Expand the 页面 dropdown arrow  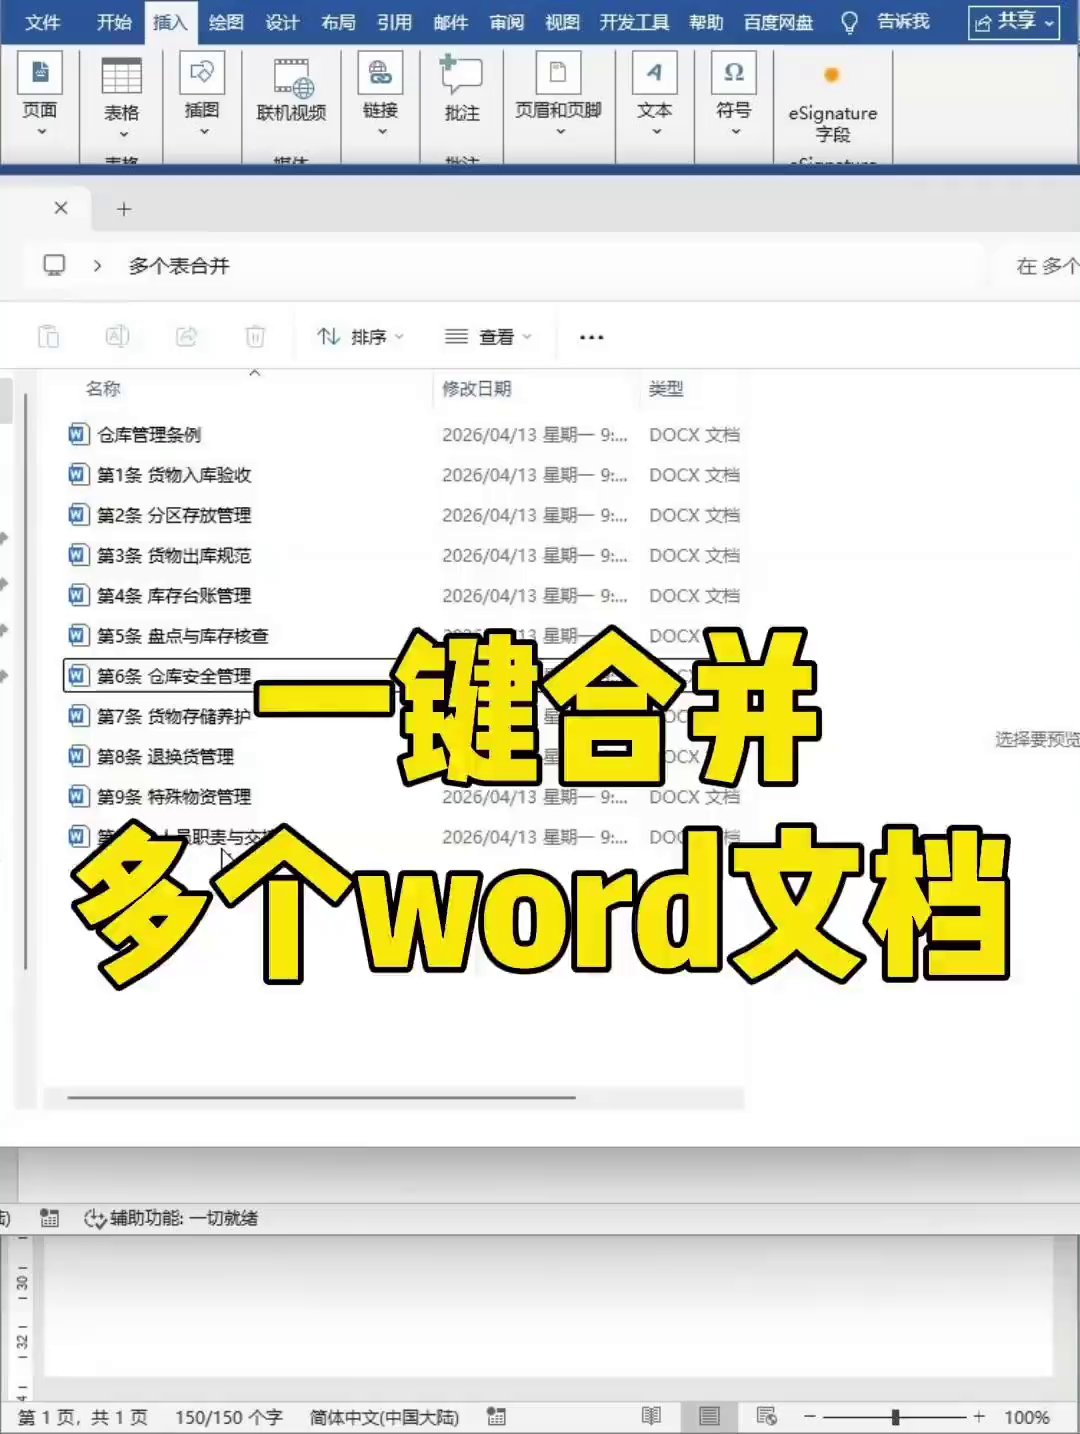[41, 131]
